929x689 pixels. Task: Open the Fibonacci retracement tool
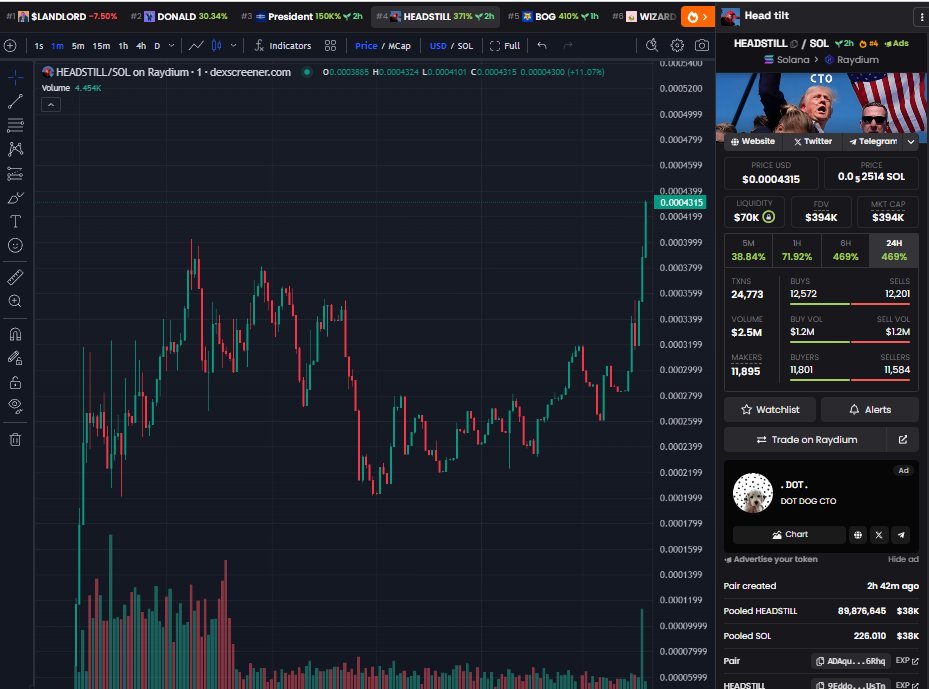pyautogui.click(x=15, y=125)
